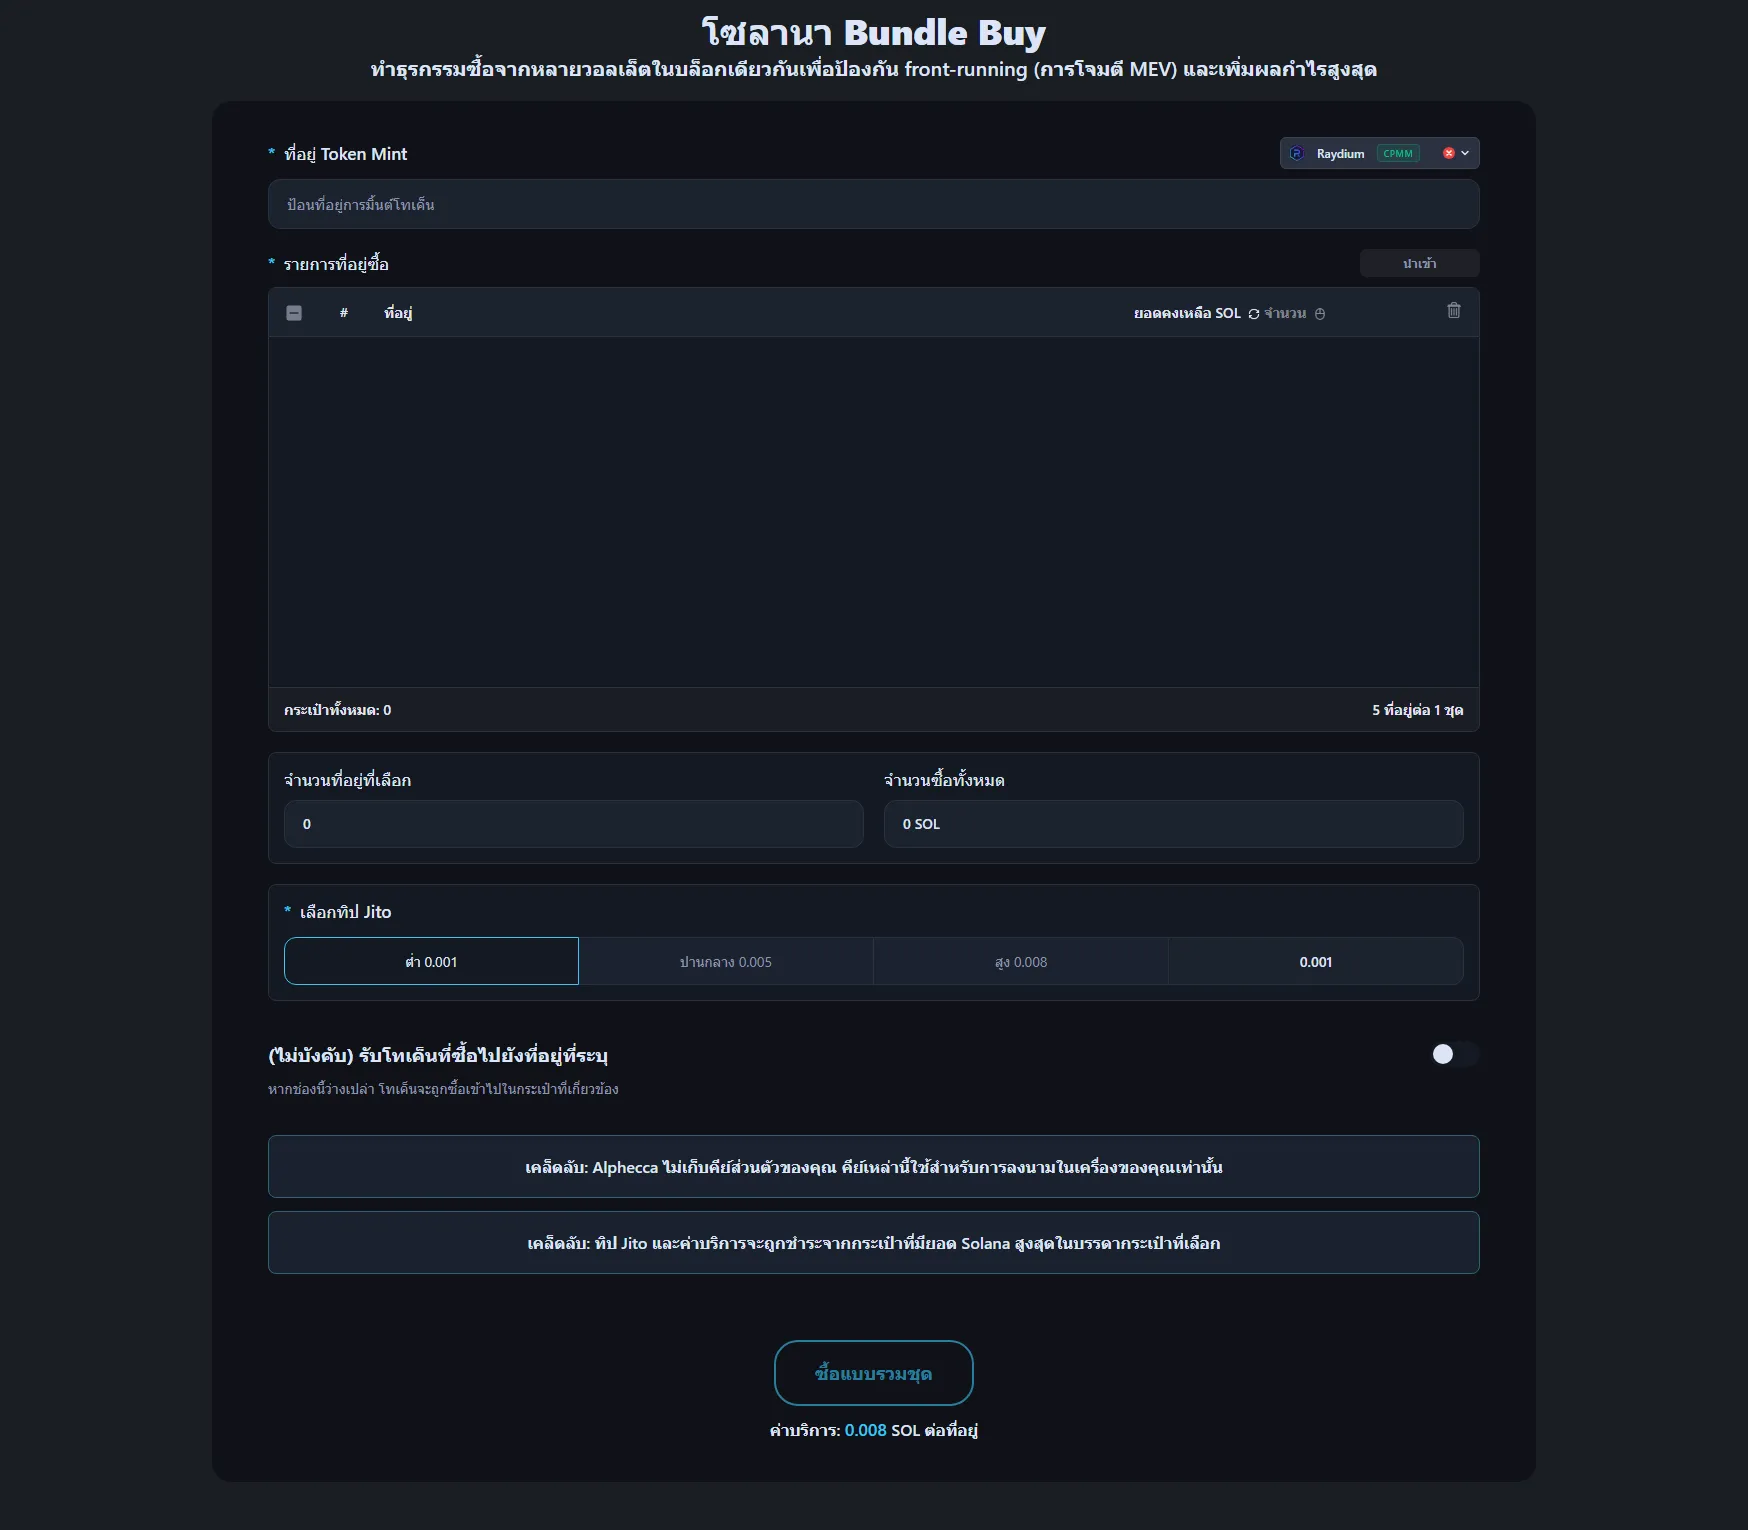
Task: Toggle the select-all checkbox in table header
Action: click(x=294, y=313)
